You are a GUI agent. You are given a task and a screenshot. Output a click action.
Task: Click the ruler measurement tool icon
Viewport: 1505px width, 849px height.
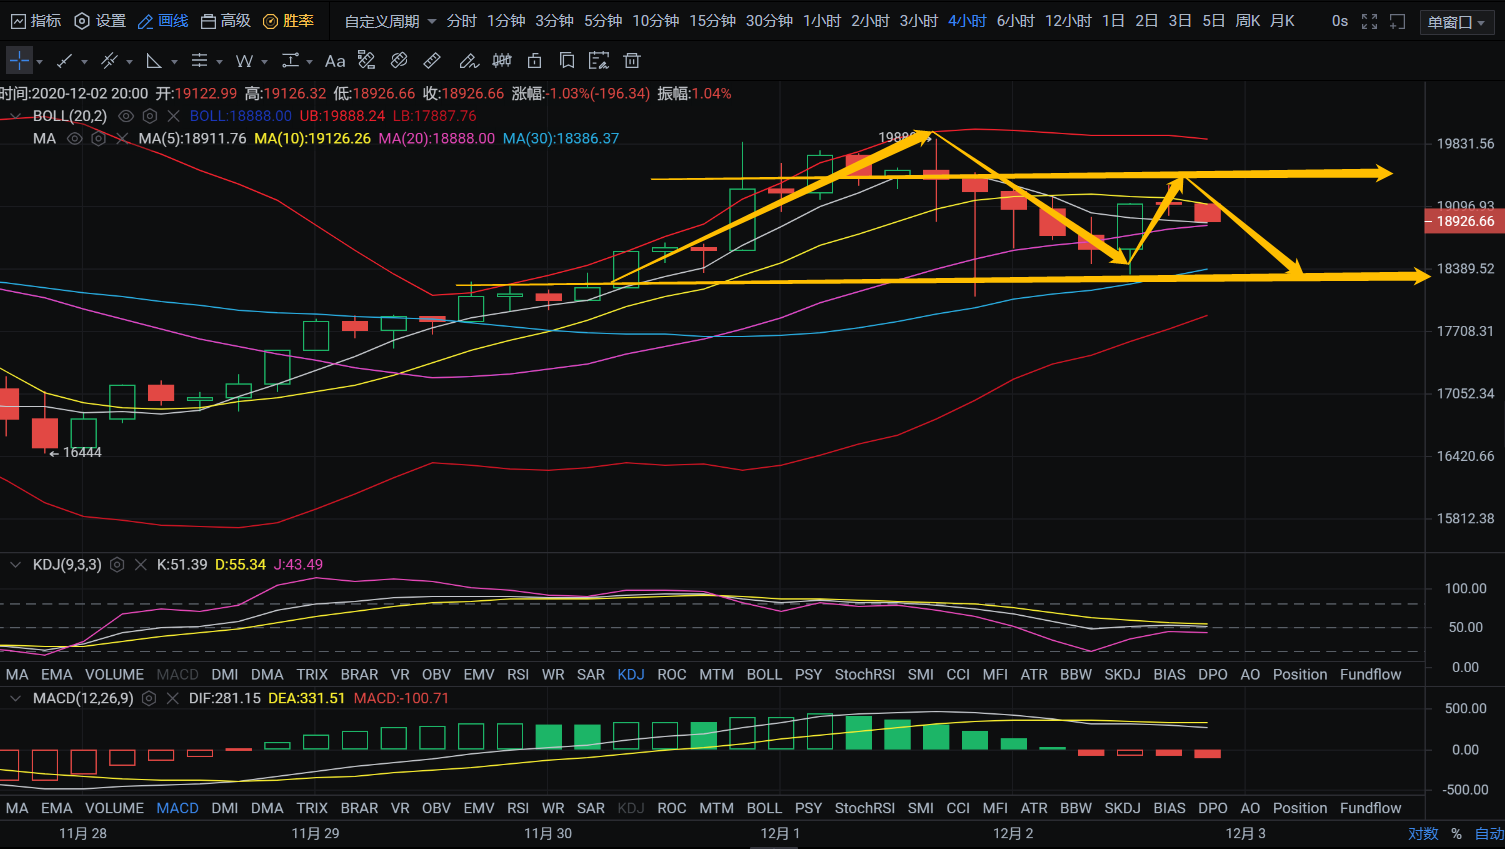[x=432, y=61]
